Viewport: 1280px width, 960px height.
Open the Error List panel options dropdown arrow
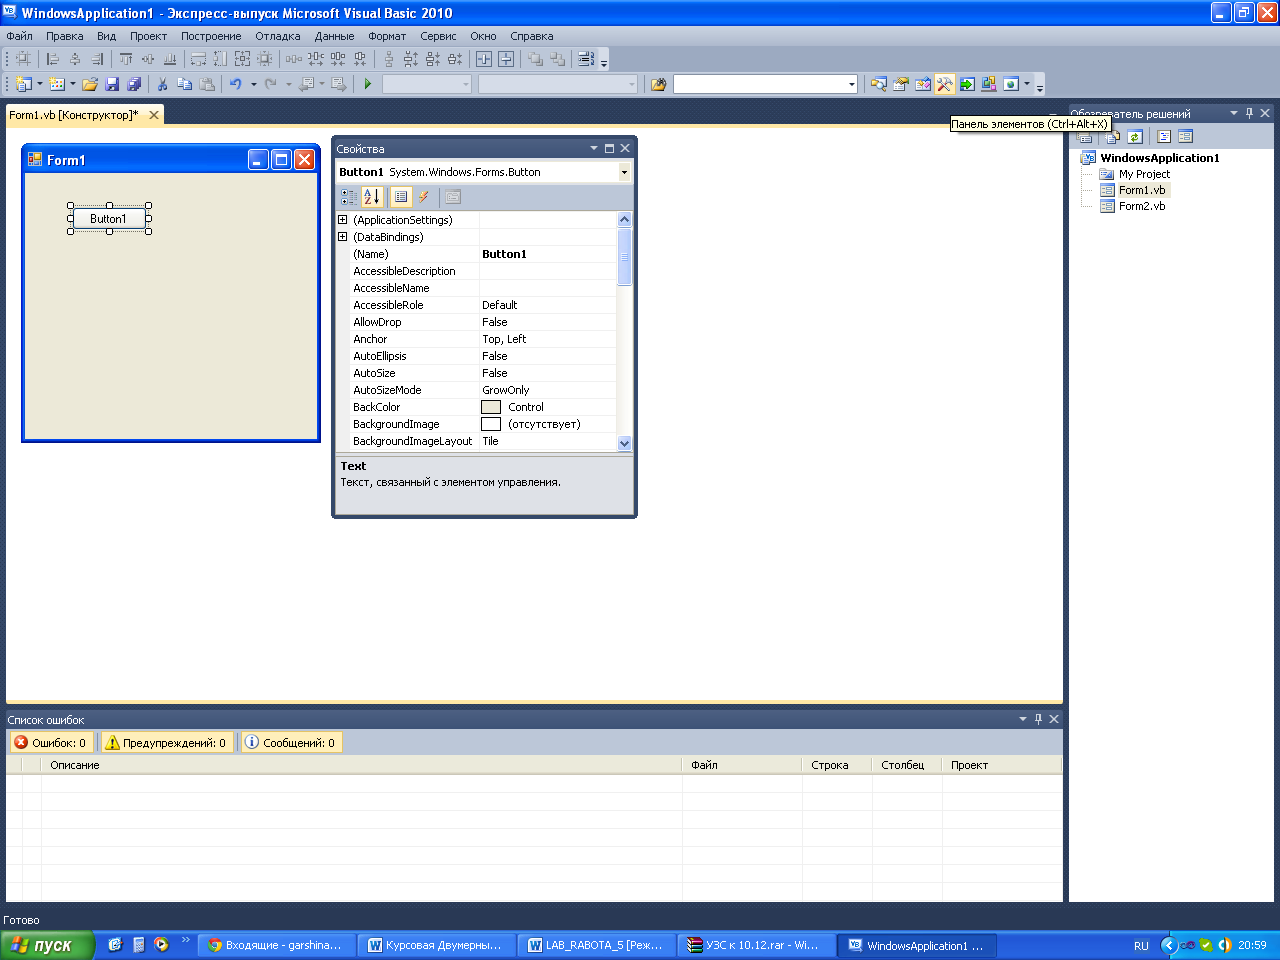click(1023, 719)
